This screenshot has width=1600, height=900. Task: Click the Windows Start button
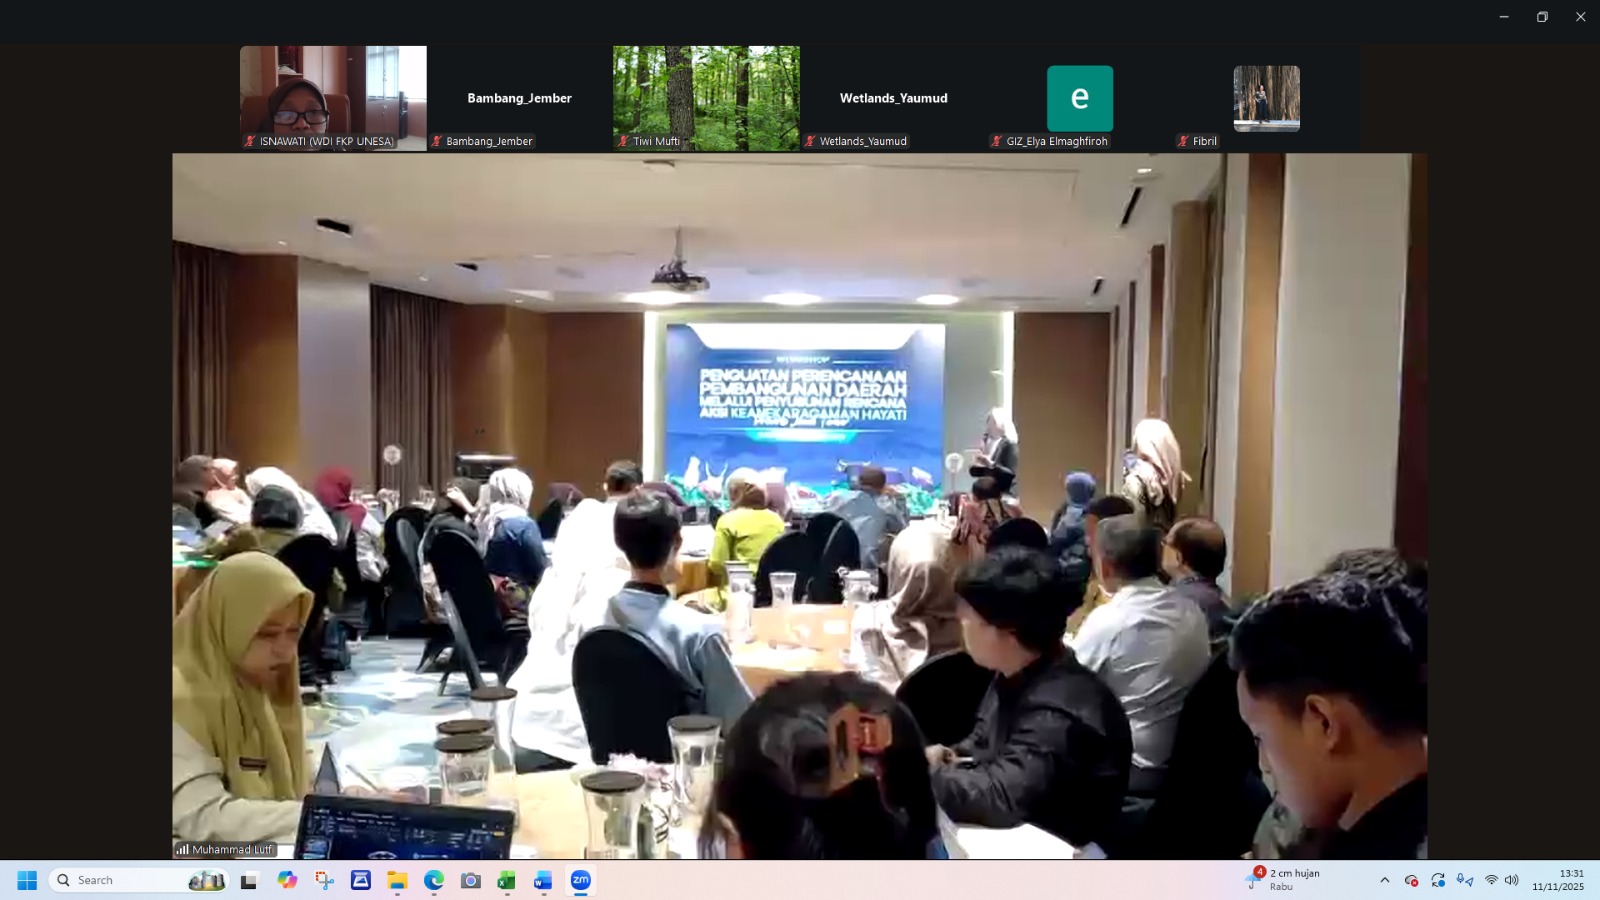27,880
